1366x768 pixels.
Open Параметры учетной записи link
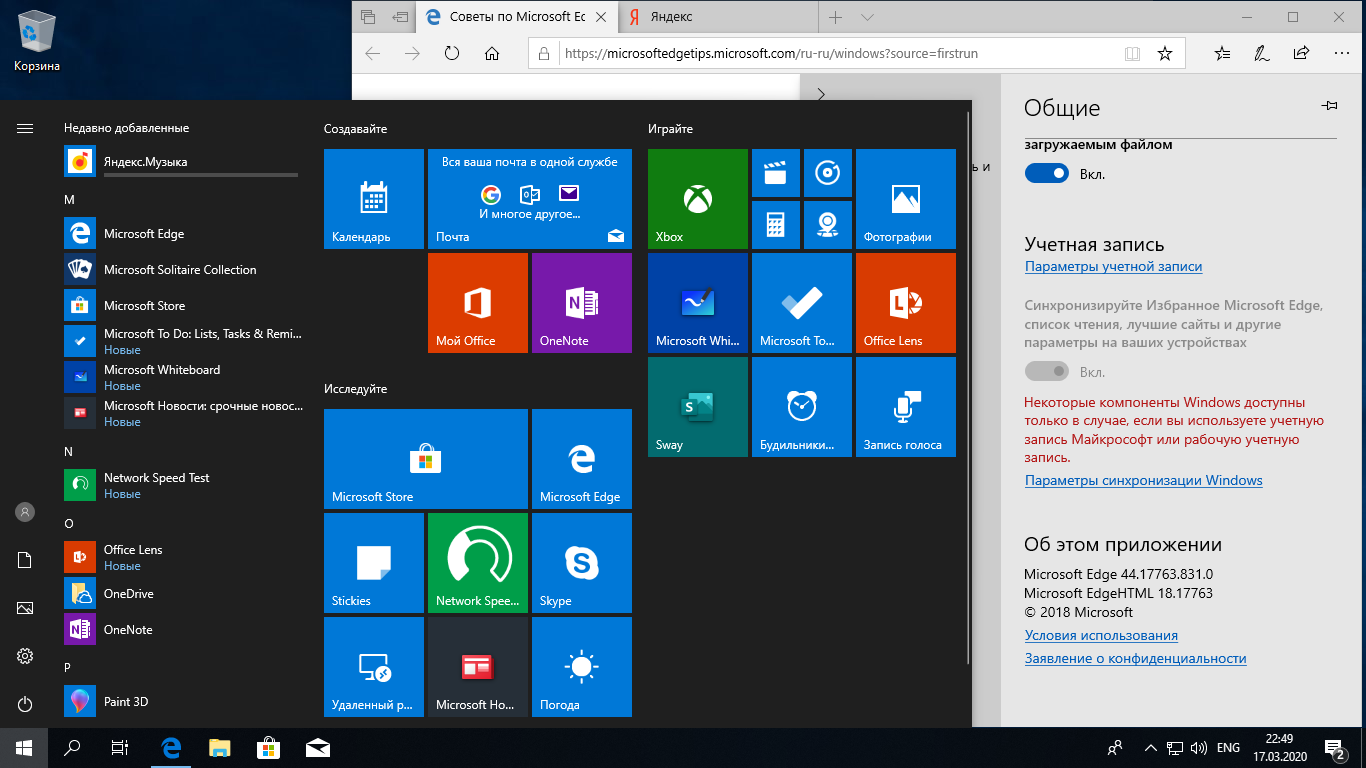point(1113,267)
